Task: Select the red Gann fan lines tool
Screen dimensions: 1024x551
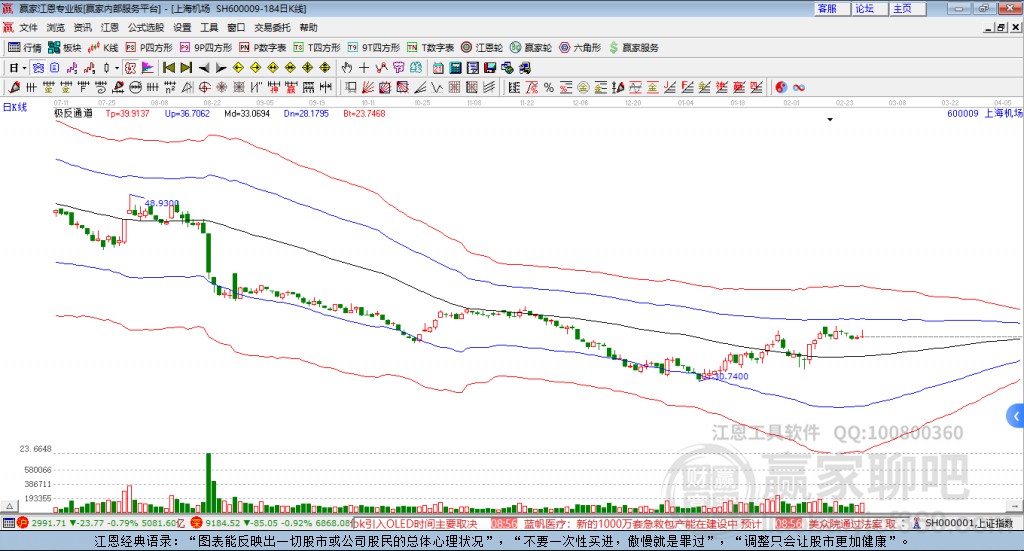Action: 368,87
